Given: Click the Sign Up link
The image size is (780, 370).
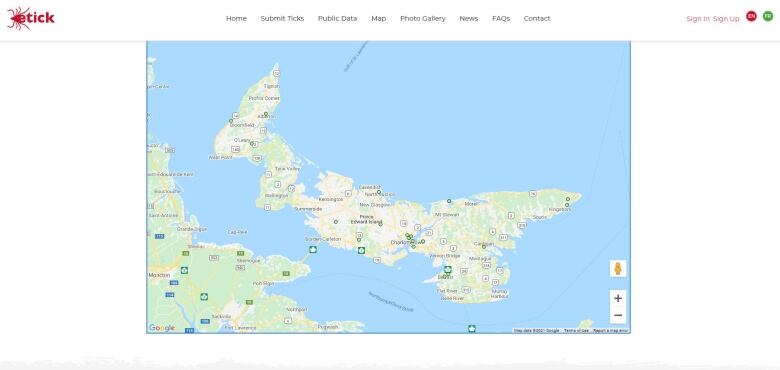Looking at the screenshot, I should (726, 19).
